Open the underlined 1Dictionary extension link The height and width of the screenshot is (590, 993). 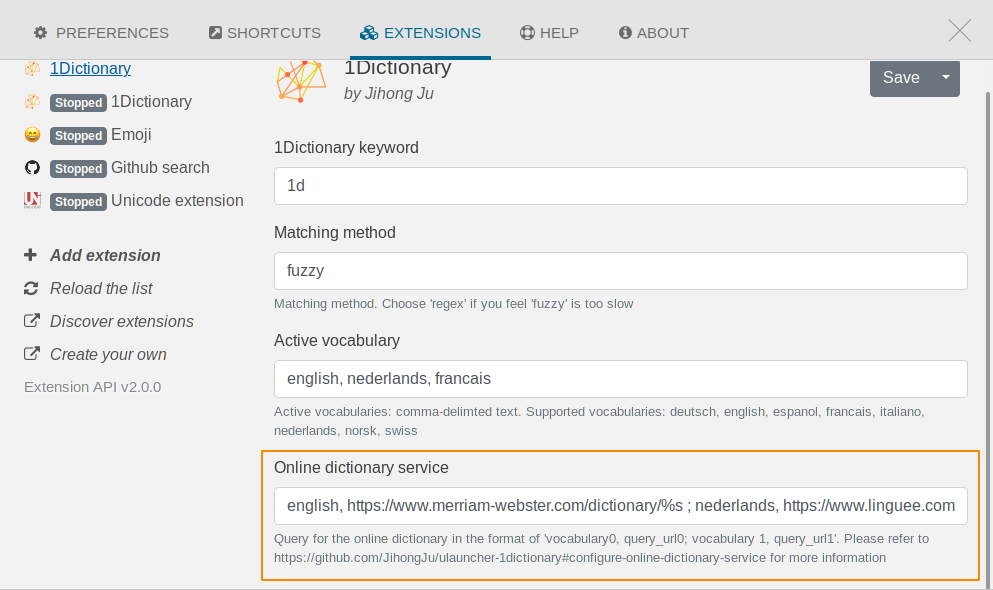coord(91,68)
